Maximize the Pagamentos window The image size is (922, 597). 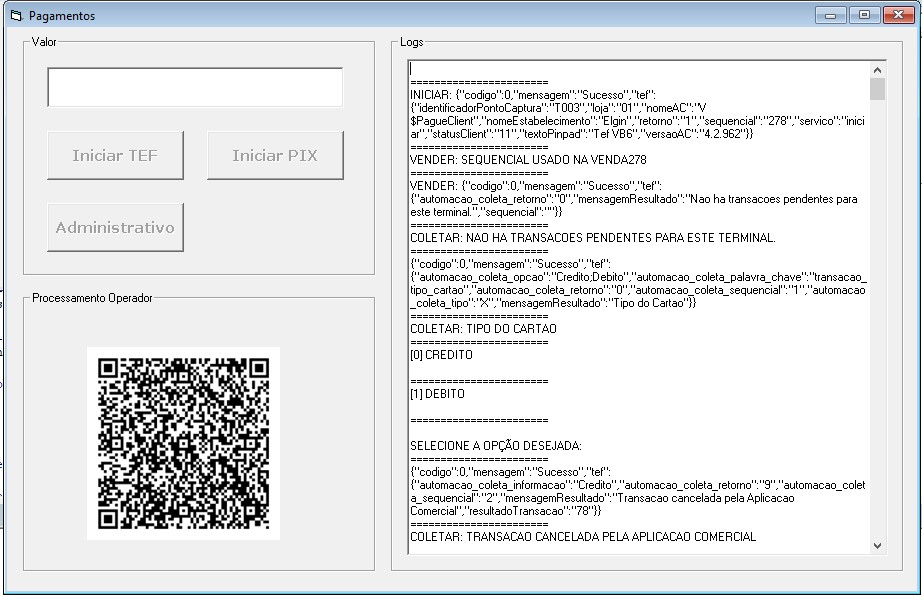(x=864, y=15)
